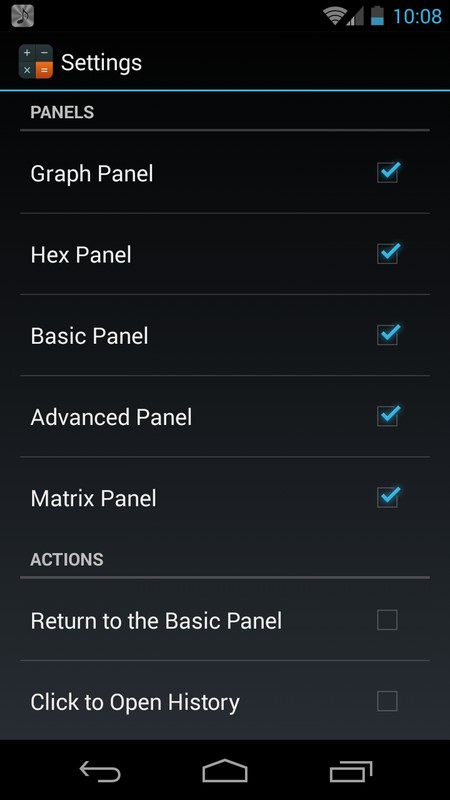Open the recent apps overview button
Viewport: 450px width, 800px height.
coord(351,771)
